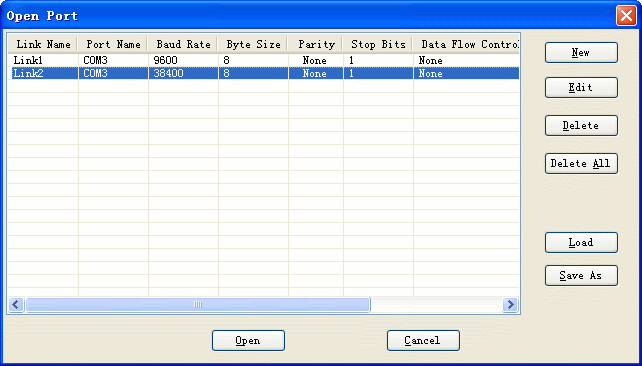Click the horizontal scrollbar right arrow
The height and width of the screenshot is (366, 642).
[x=510, y=304]
